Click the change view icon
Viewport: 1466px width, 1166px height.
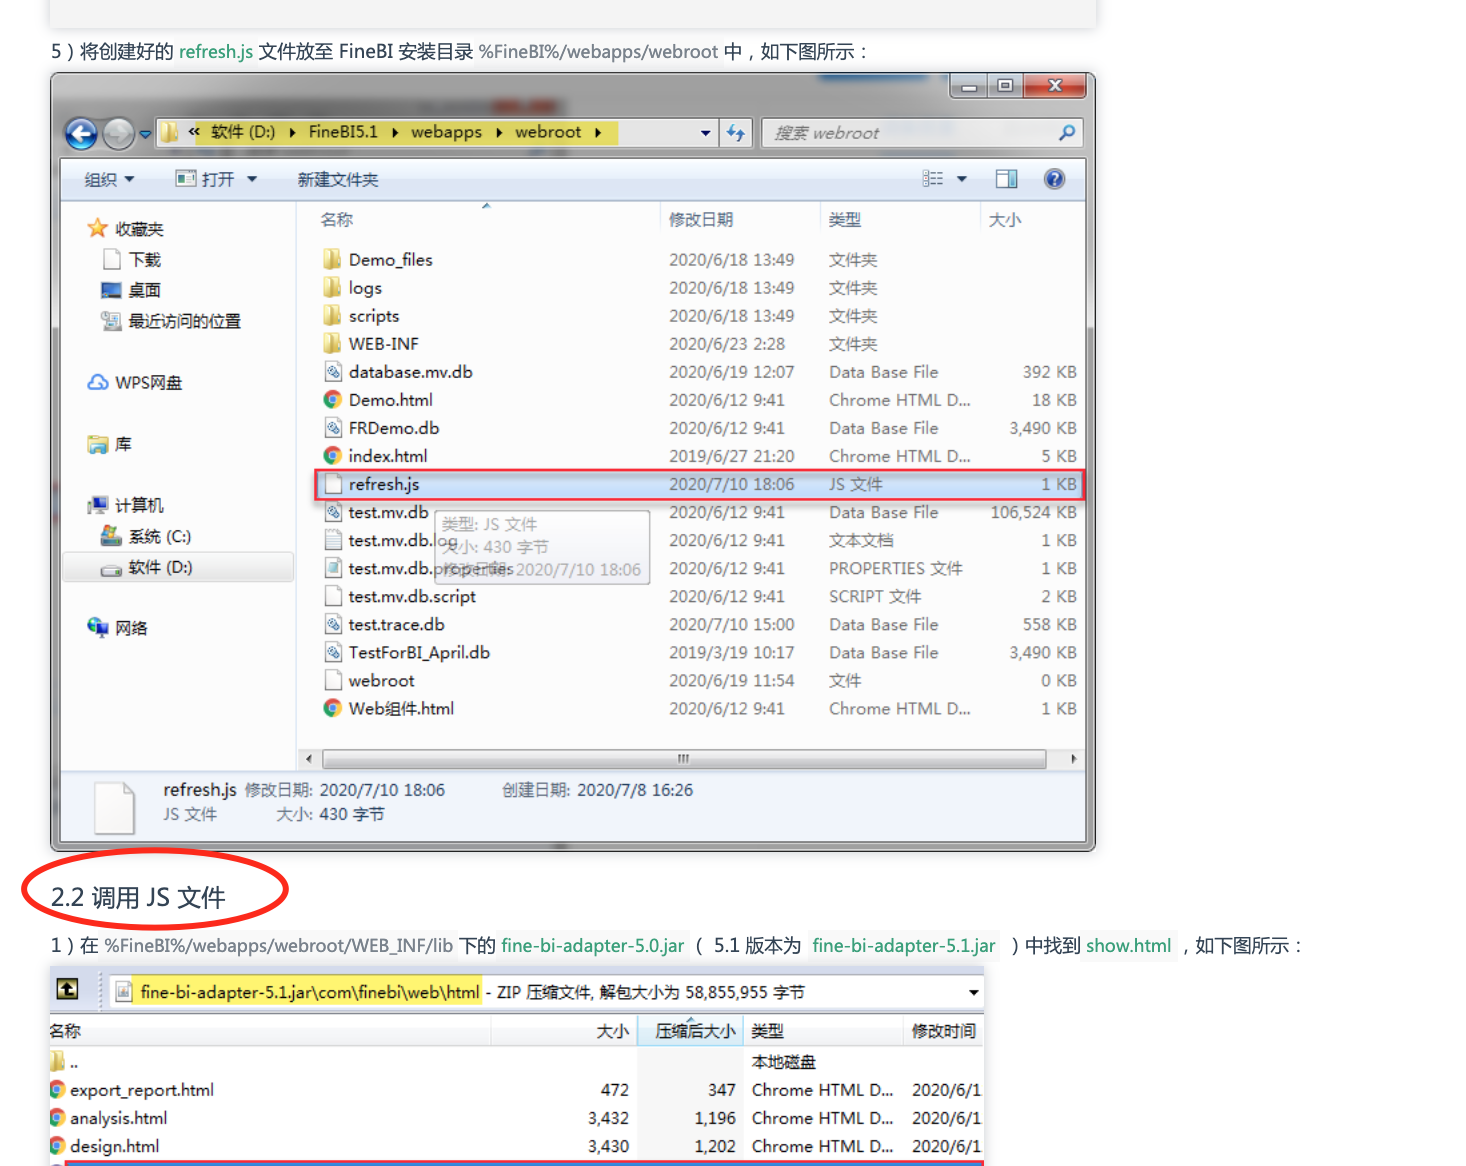pos(933,179)
